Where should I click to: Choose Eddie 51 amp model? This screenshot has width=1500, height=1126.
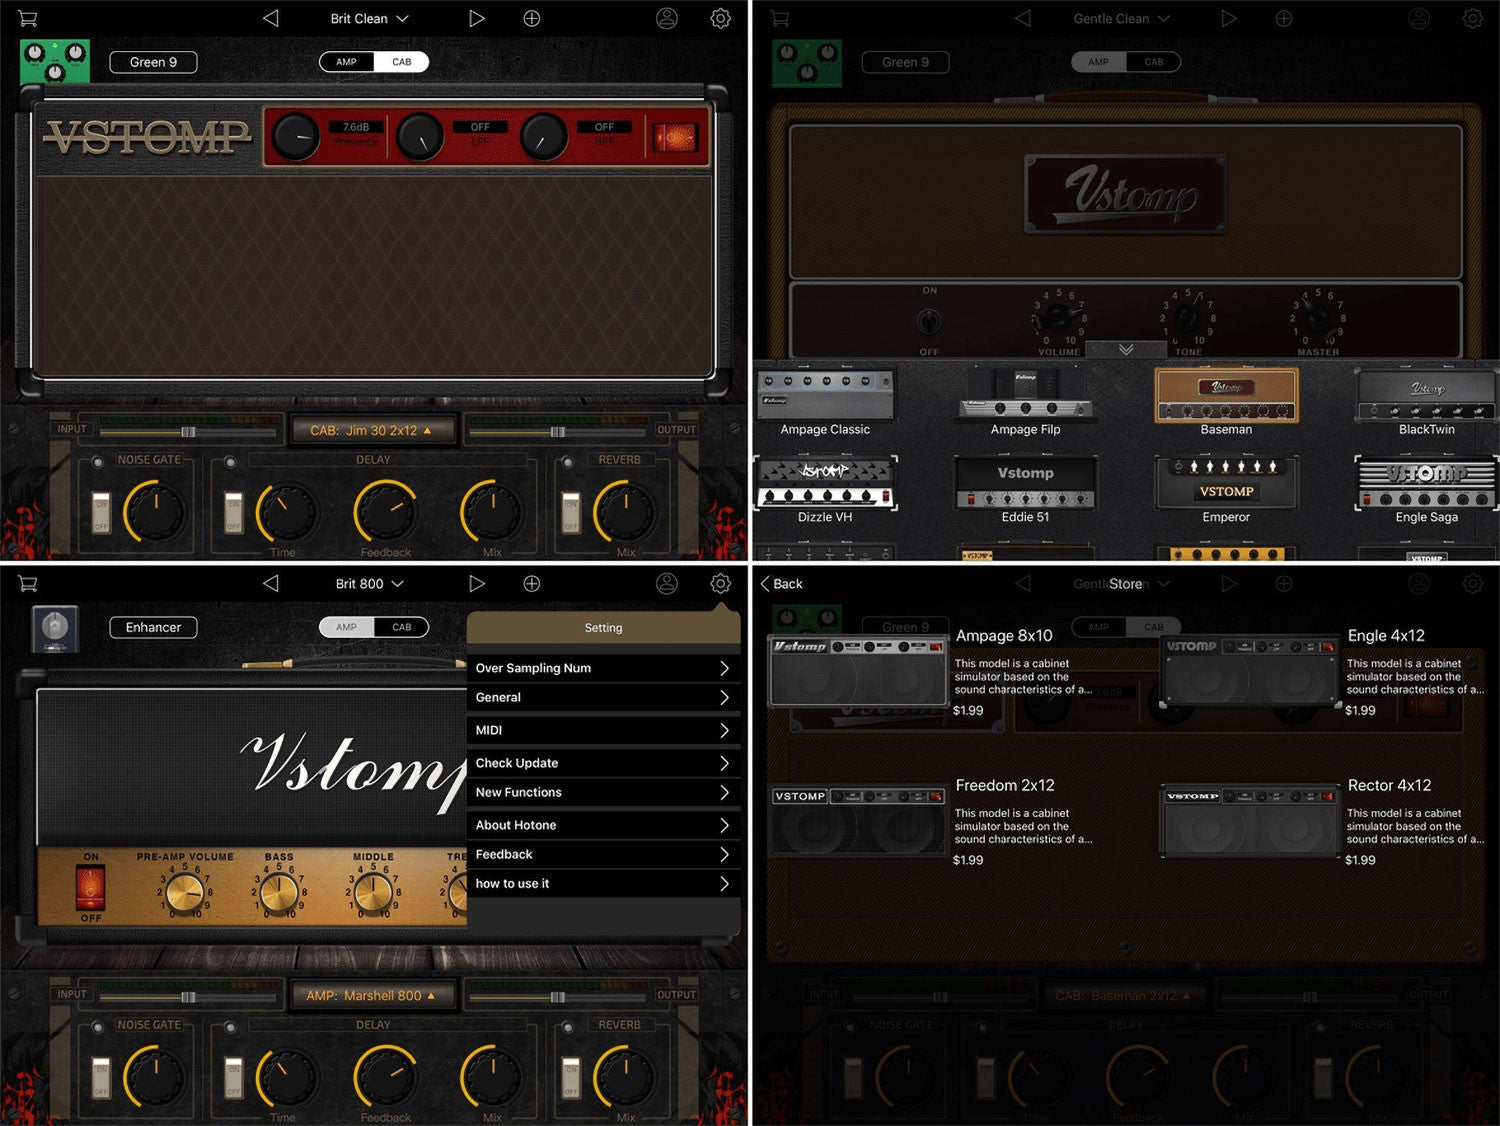point(1026,490)
